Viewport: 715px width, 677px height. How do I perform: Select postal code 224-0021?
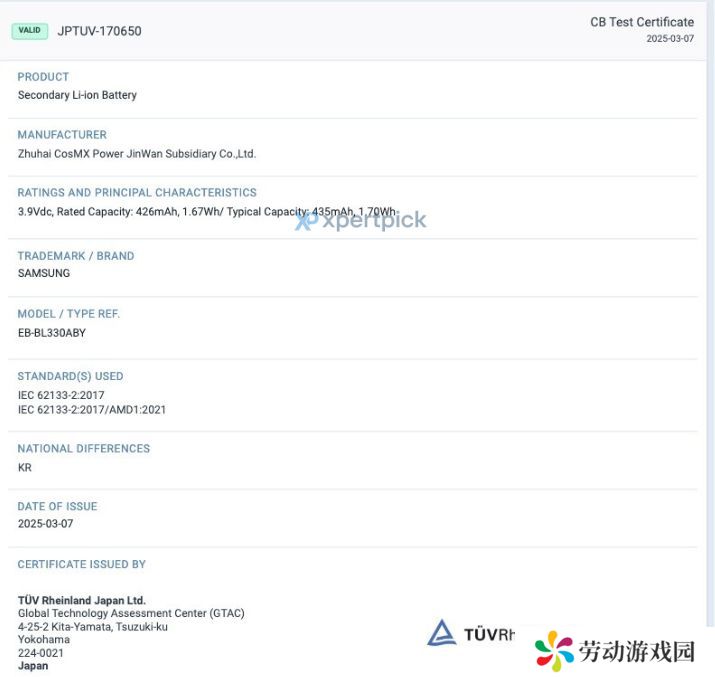pyautogui.click(x=41, y=653)
